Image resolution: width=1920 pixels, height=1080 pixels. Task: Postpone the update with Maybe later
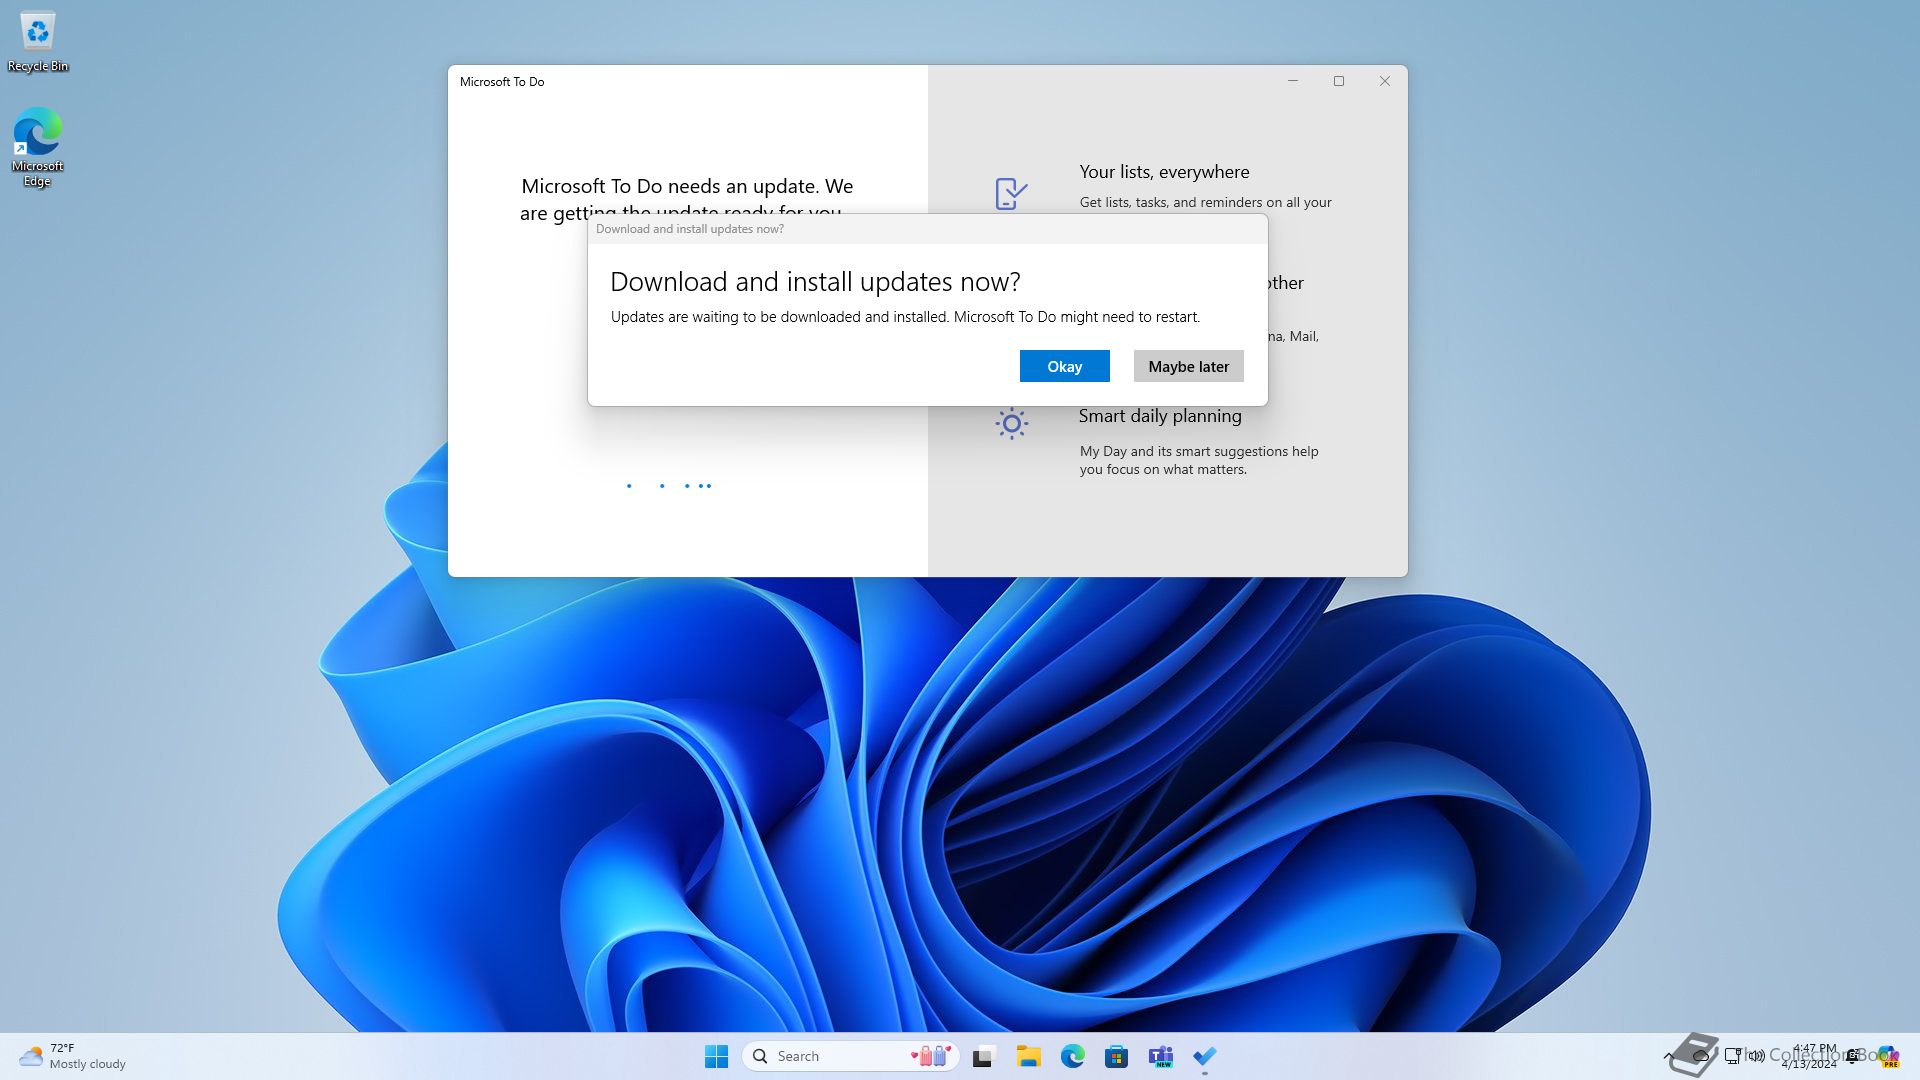1188,366
